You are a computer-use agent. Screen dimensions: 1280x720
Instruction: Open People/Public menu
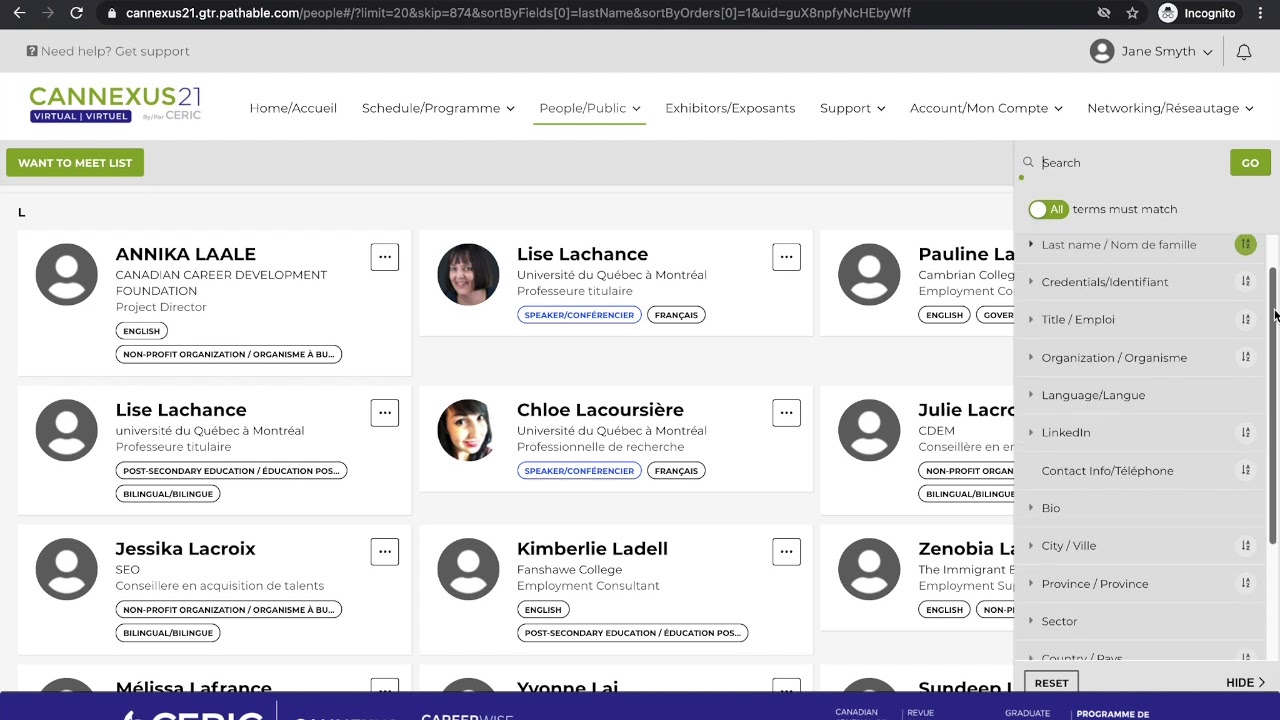coord(590,108)
